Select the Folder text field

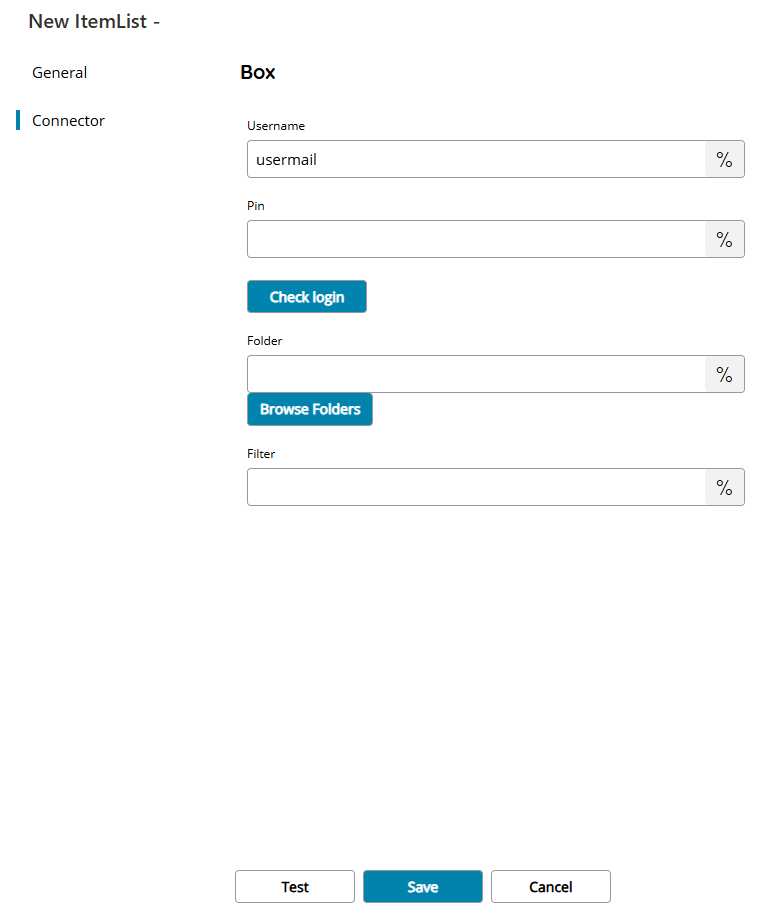pos(476,374)
